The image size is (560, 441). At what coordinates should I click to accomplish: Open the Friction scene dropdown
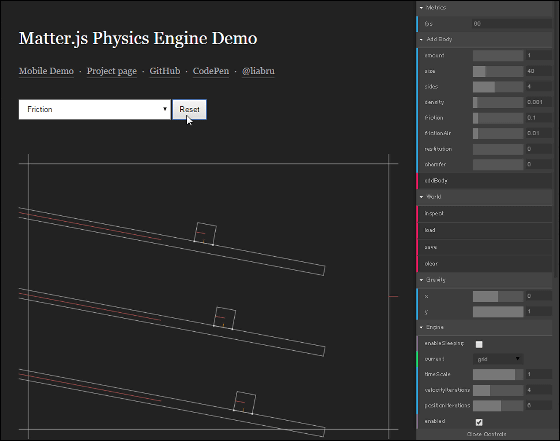click(x=94, y=109)
